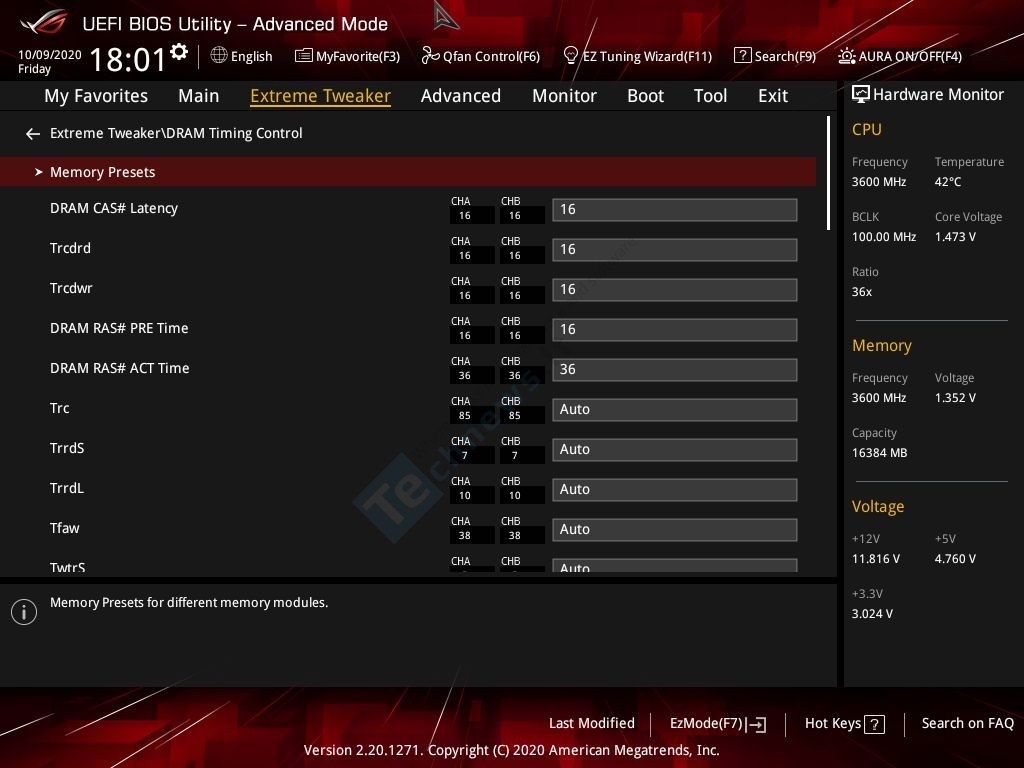Go to the Exit tab
The height and width of the screenshot is (768, 1024).
pyautogui.click(x=773, y=96)
